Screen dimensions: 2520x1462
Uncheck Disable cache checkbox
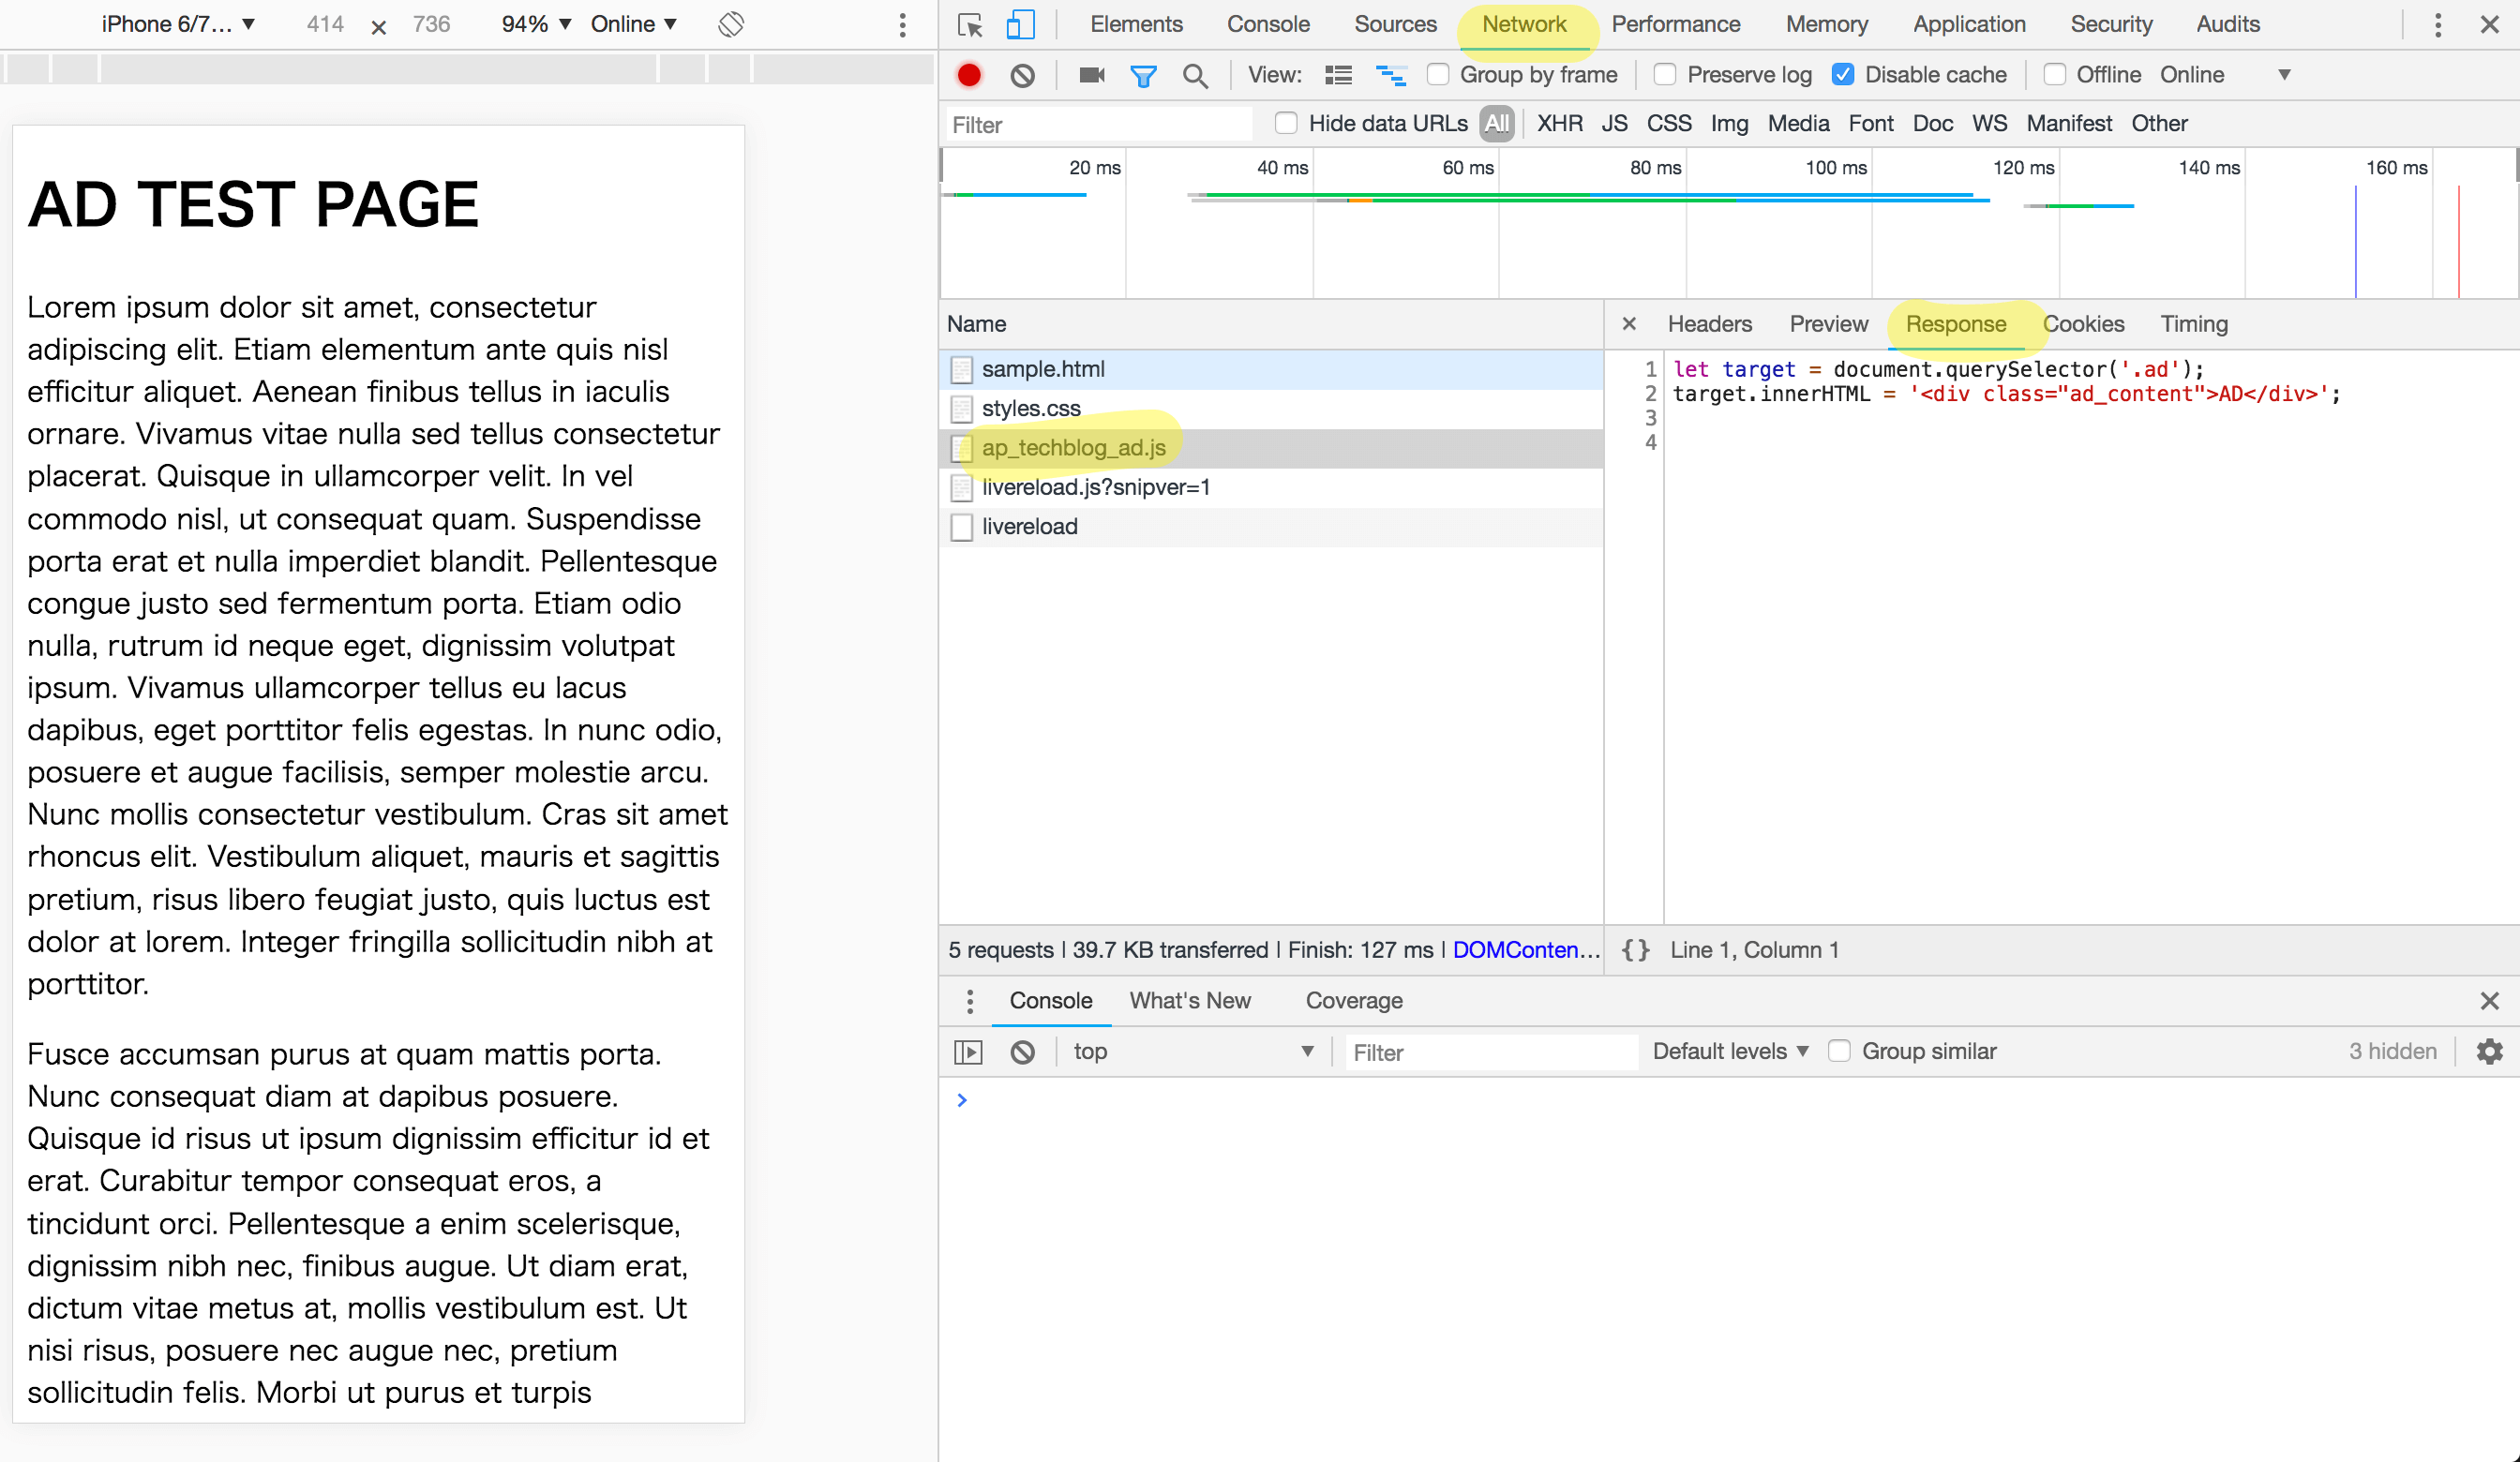[x=1843, y=75]
